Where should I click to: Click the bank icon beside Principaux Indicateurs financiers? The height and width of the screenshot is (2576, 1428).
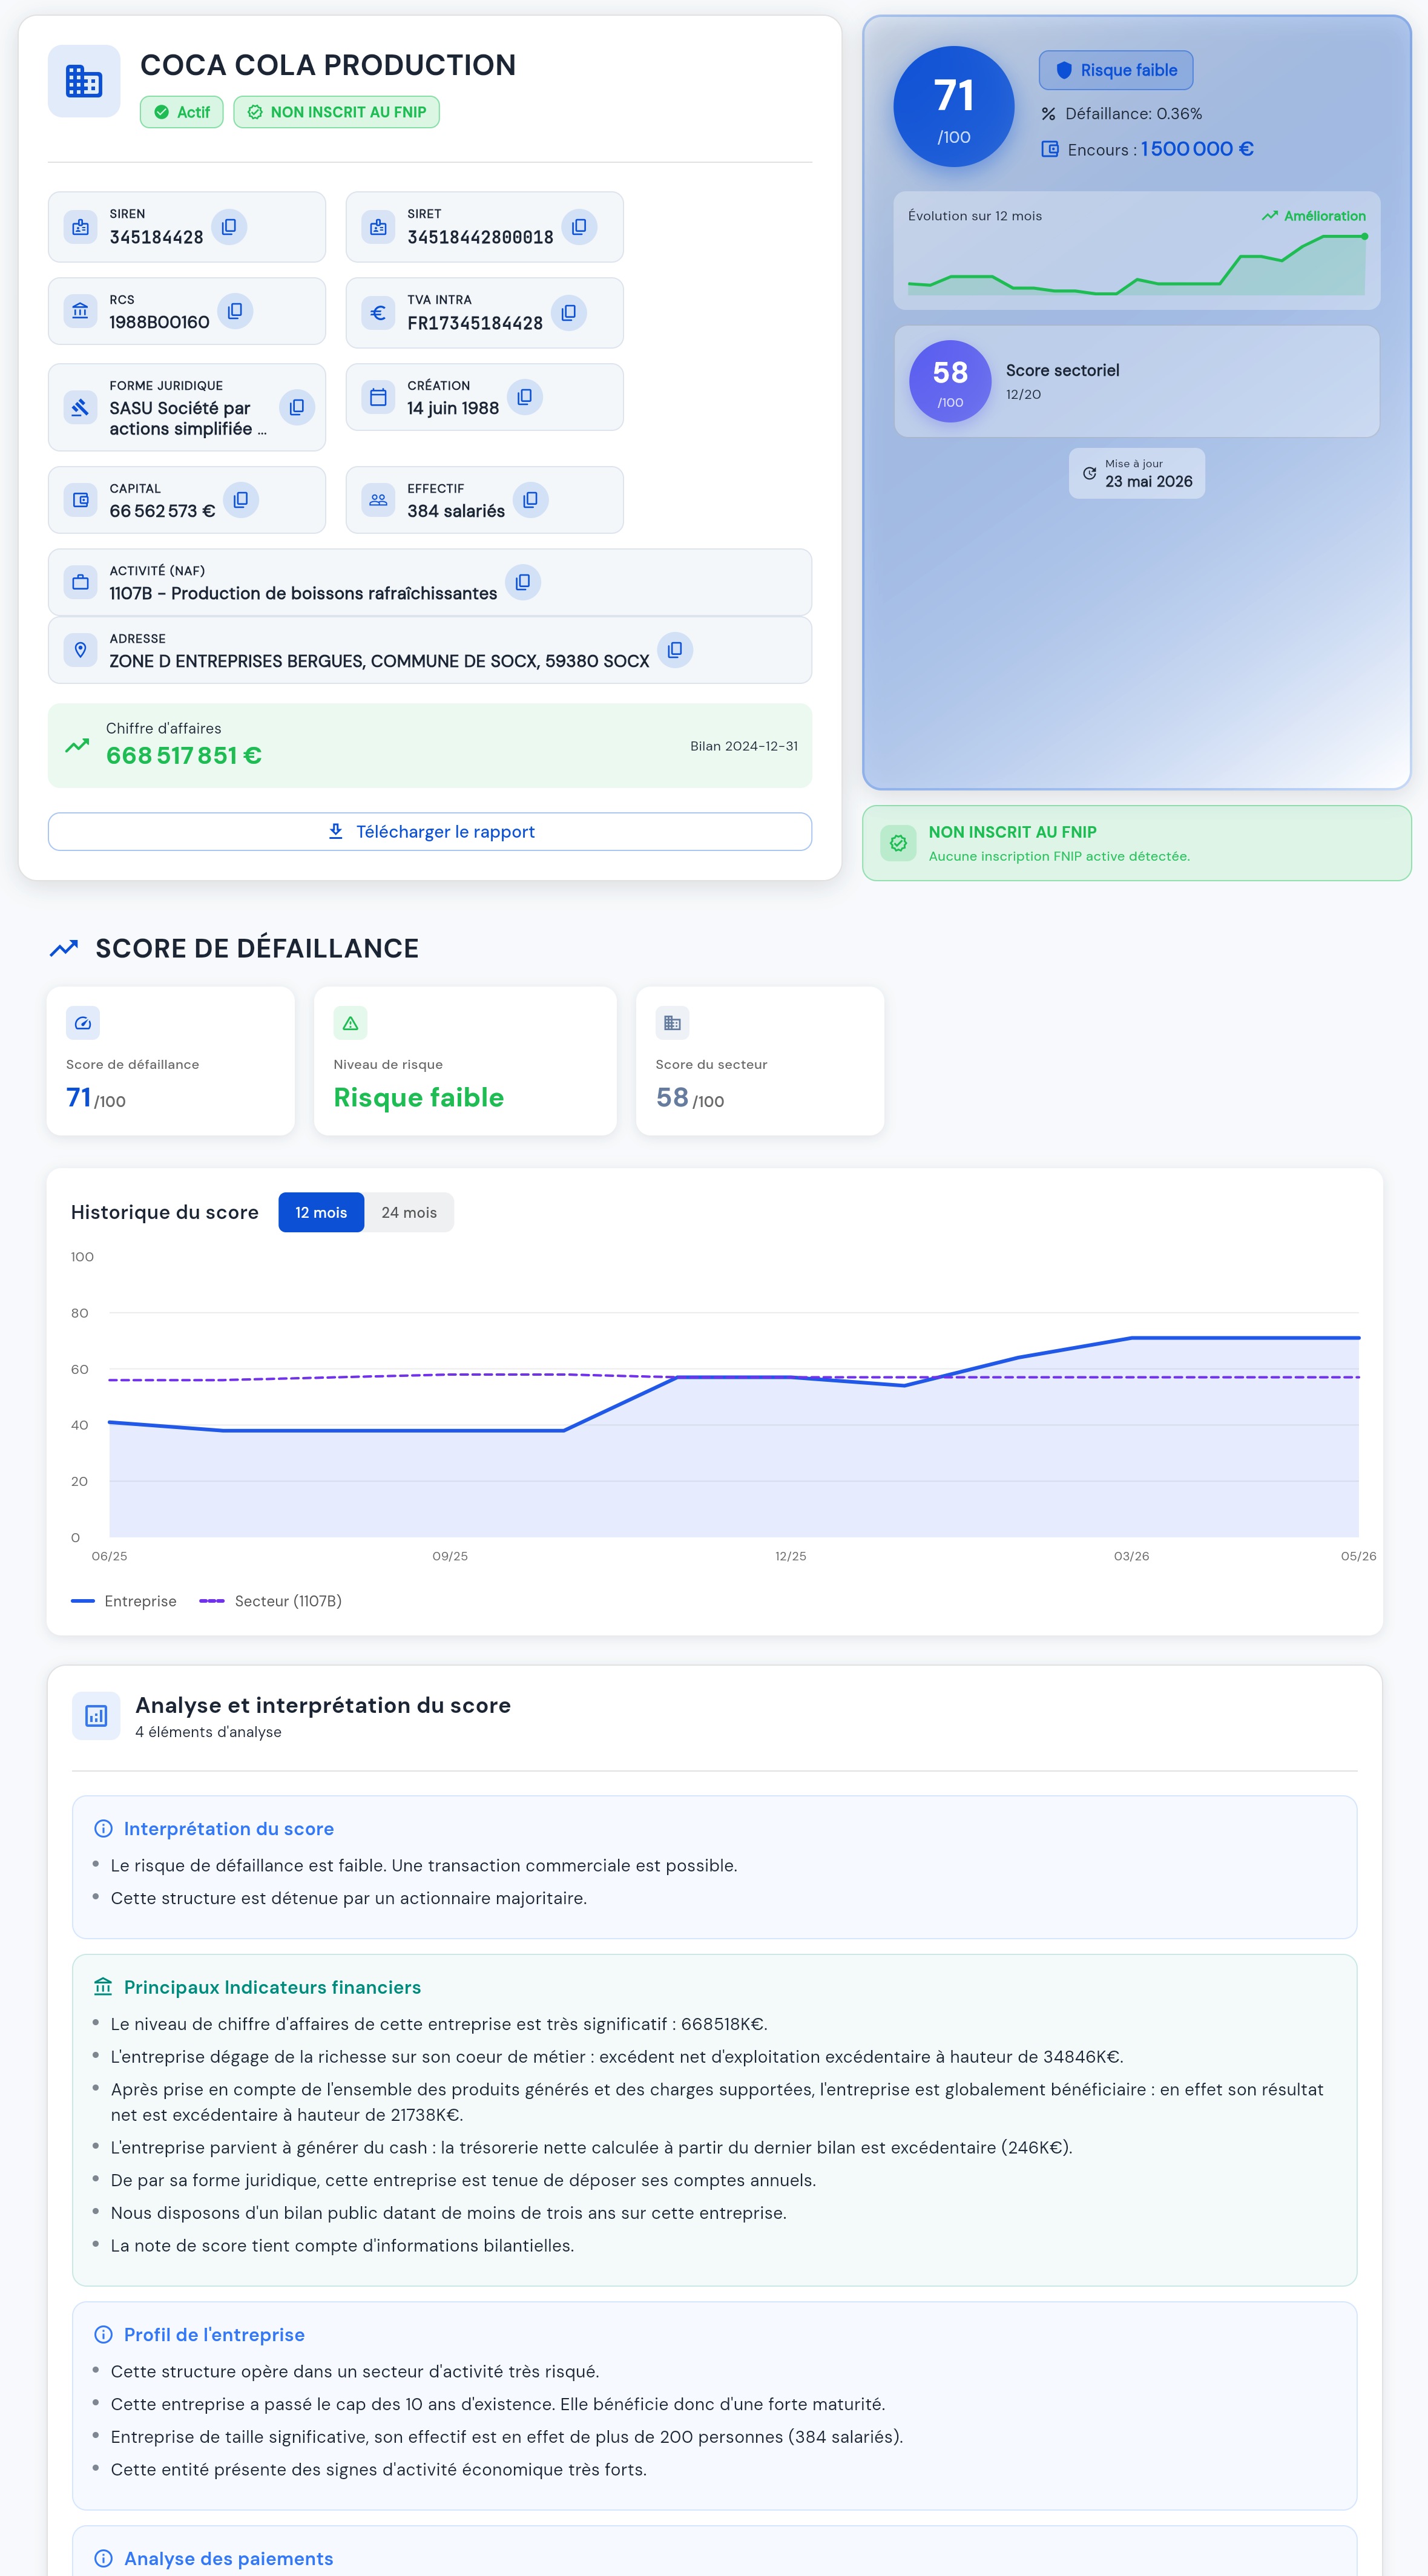103,1986
